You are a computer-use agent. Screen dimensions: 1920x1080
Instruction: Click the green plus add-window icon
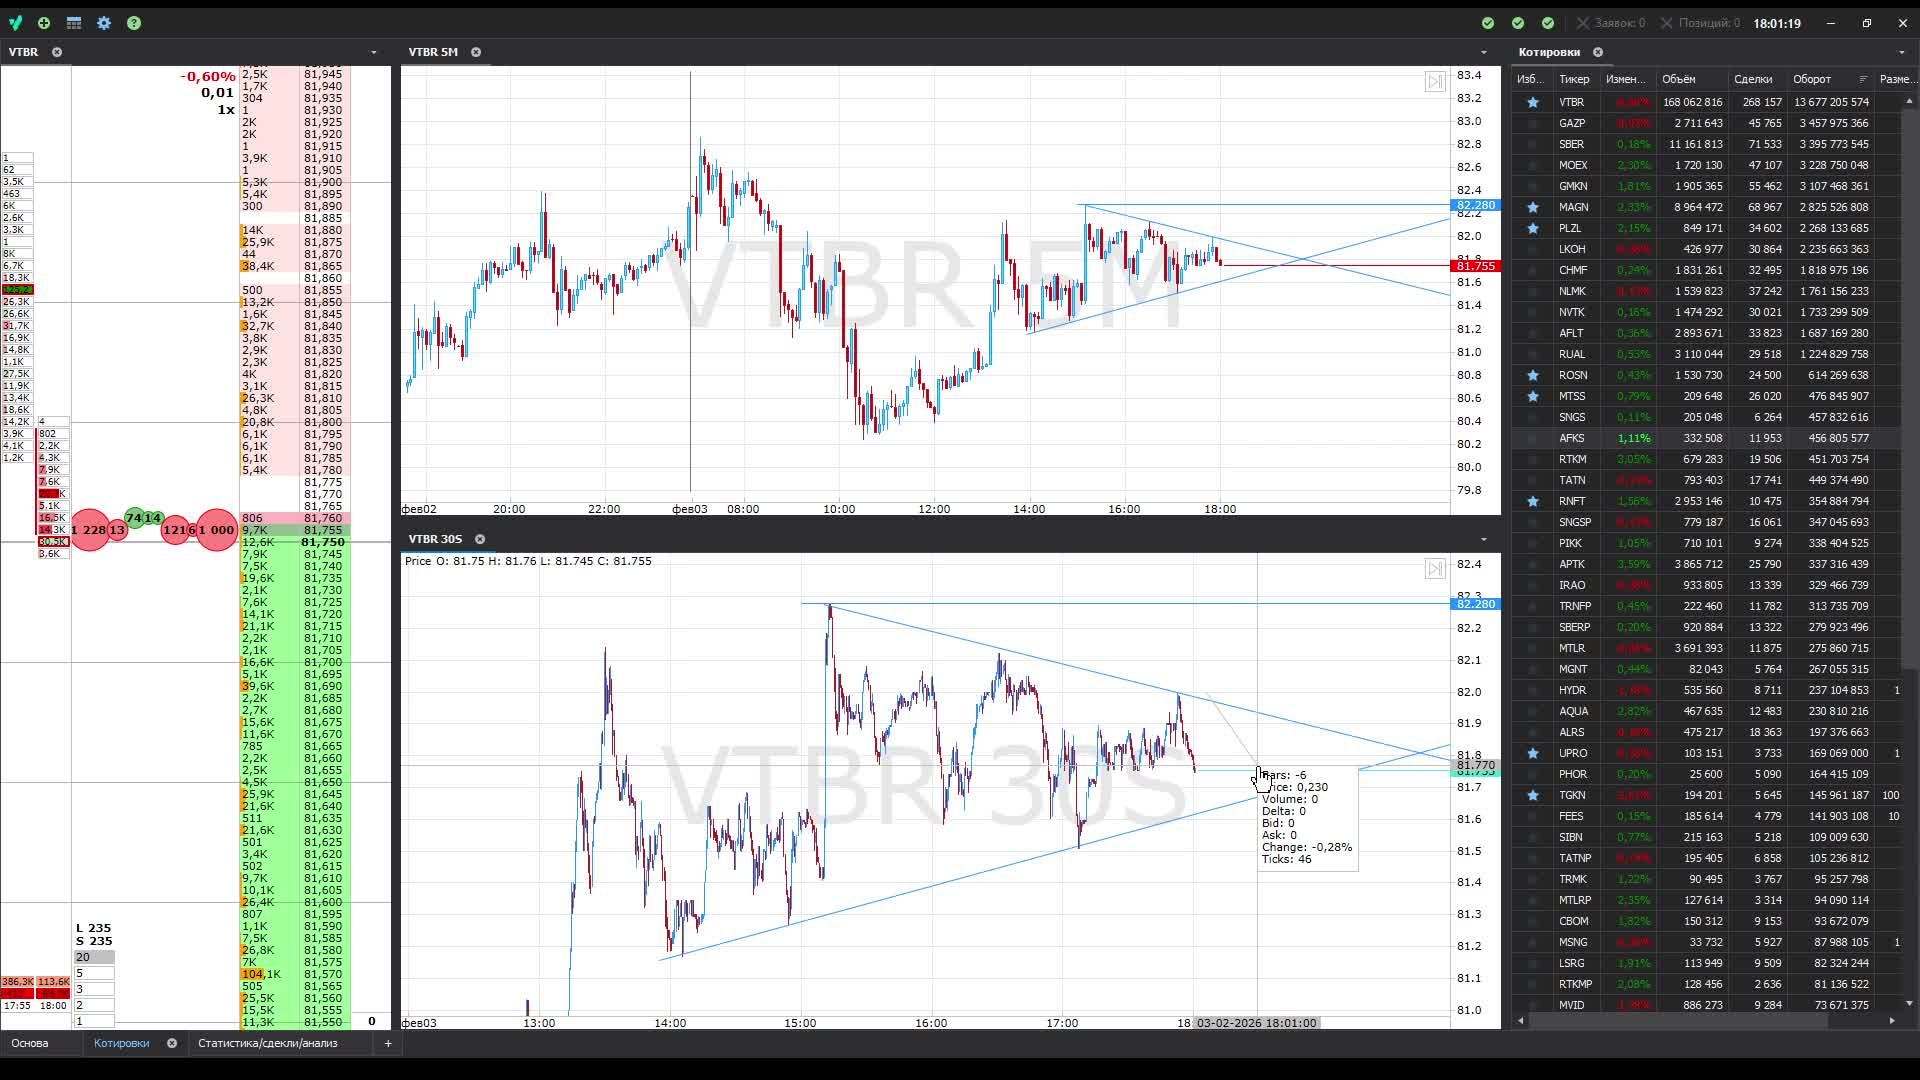[44, 23]
